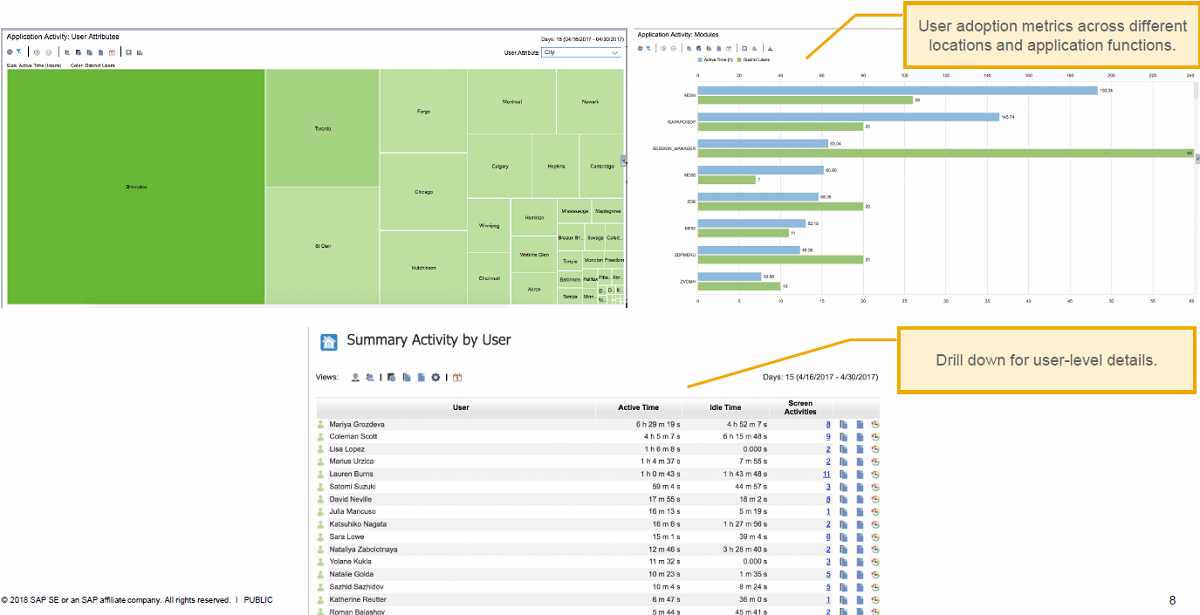Image resolution: width=1200 pixels, height=615 pixels.
Task: Select the Montreal treemap cell
Action: pos(510,102)
